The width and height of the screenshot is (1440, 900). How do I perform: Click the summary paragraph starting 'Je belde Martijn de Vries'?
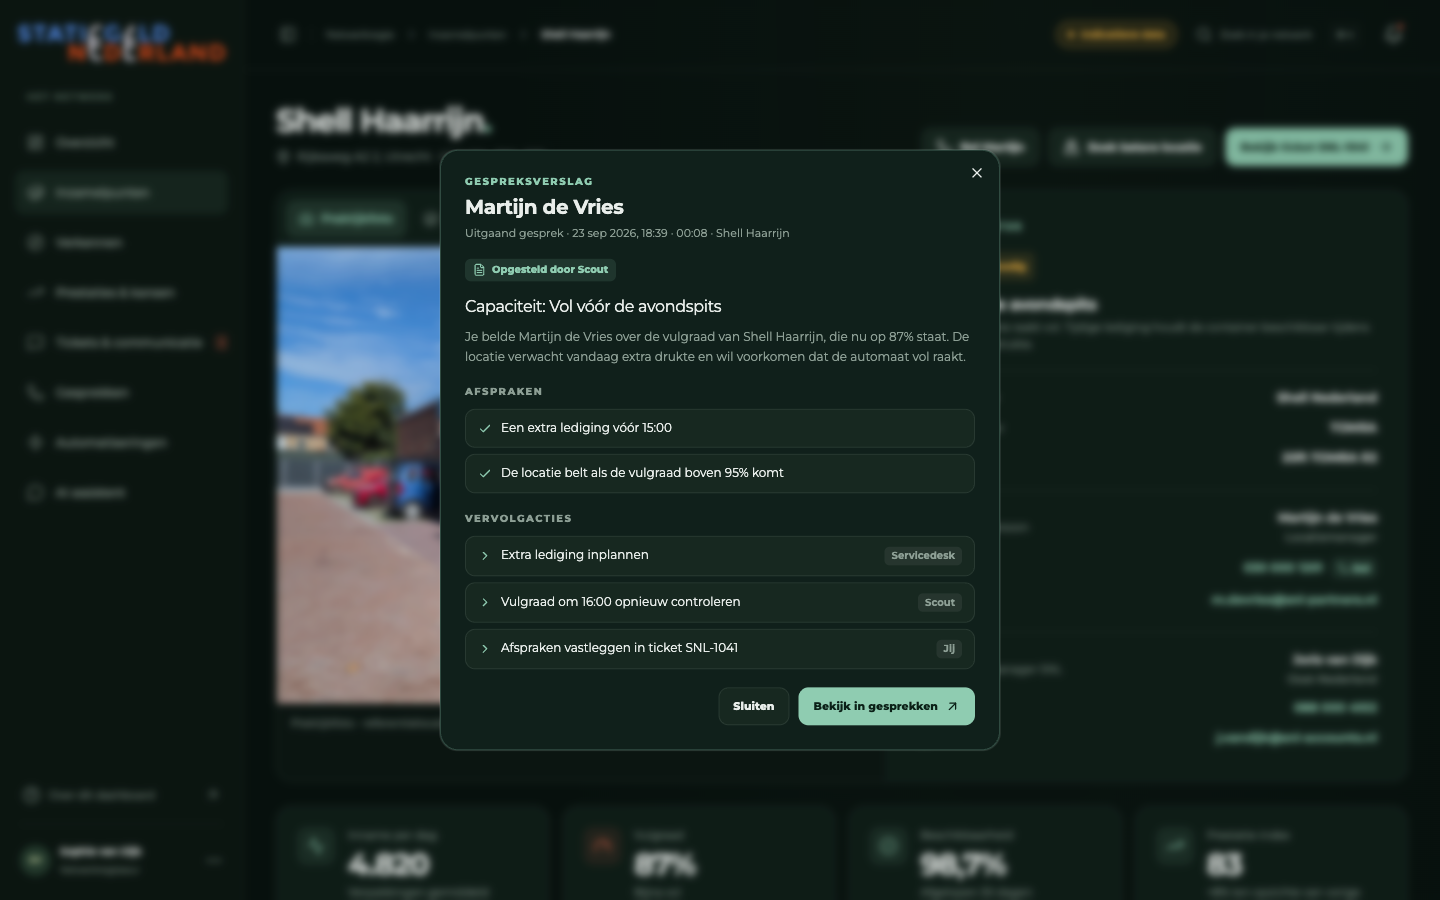pos(717,346)
